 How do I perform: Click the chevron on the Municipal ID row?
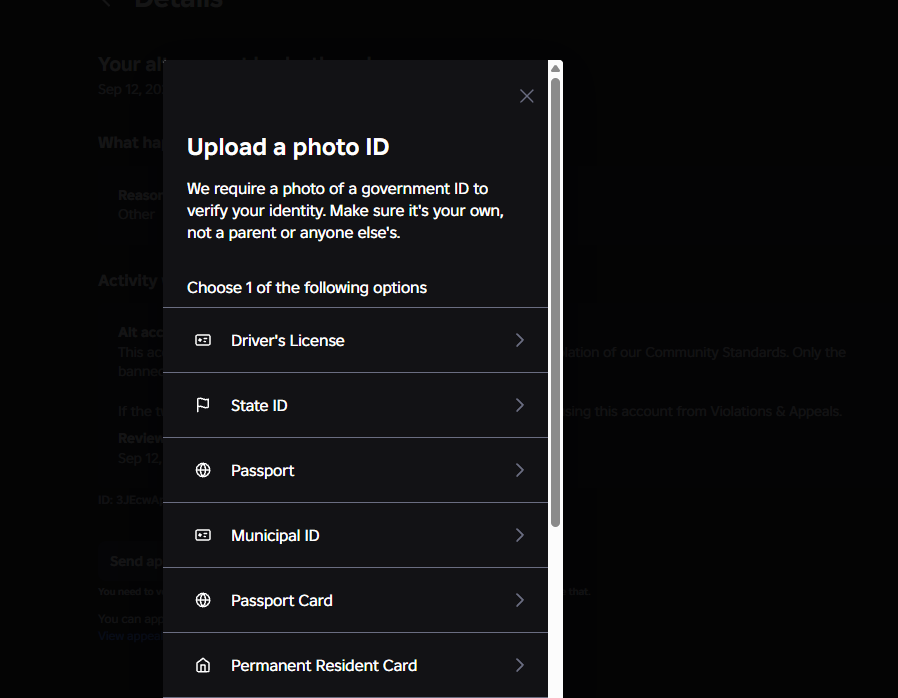(x=519, y=535)
